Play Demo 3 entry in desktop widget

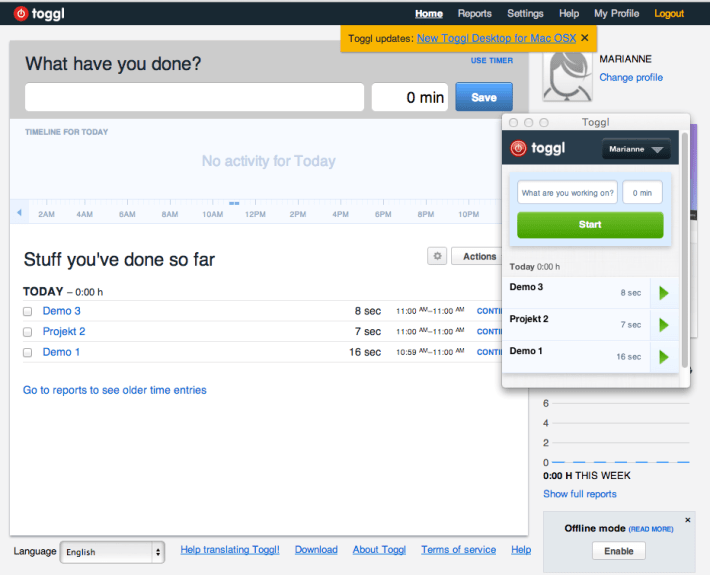663,293
